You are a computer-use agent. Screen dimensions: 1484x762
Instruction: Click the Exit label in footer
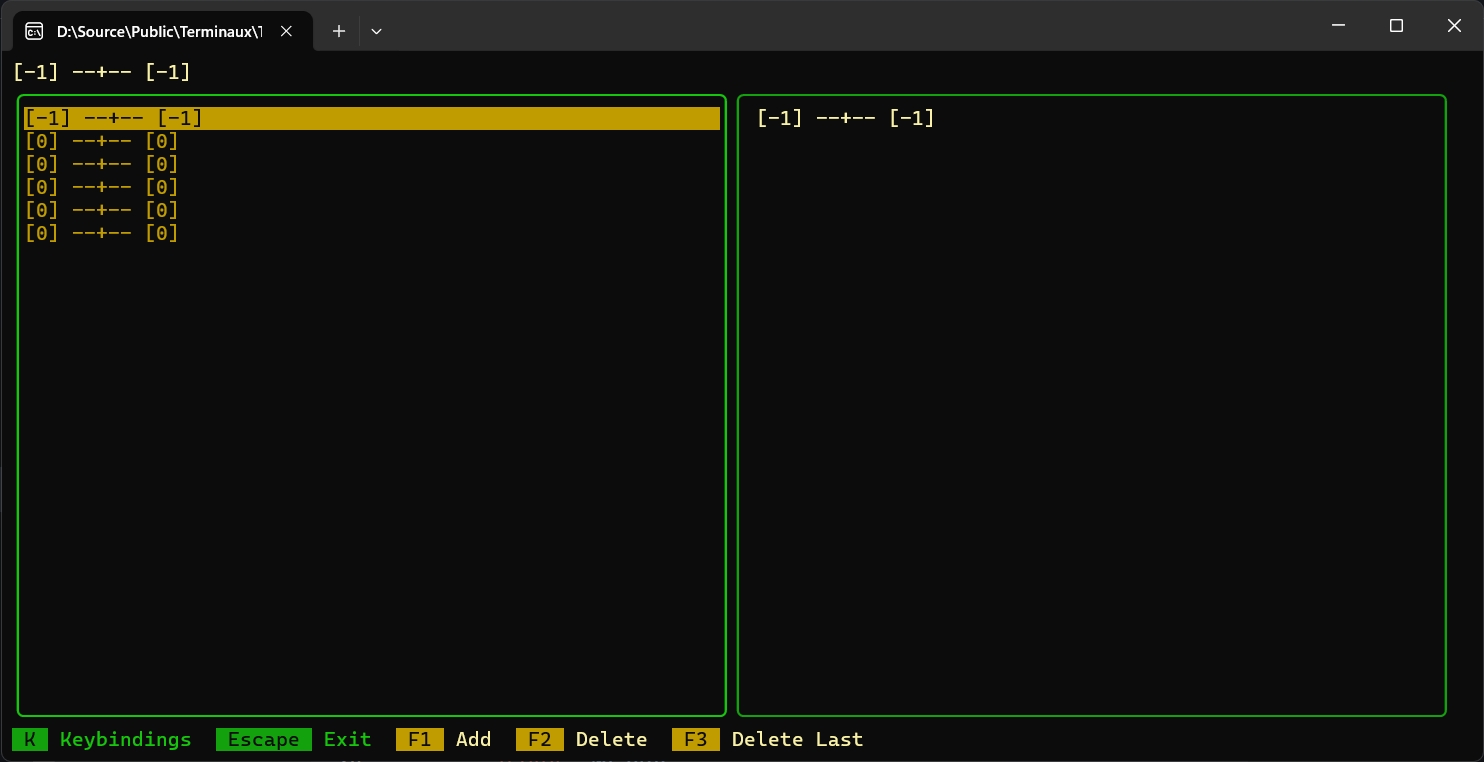coord(347,739)
